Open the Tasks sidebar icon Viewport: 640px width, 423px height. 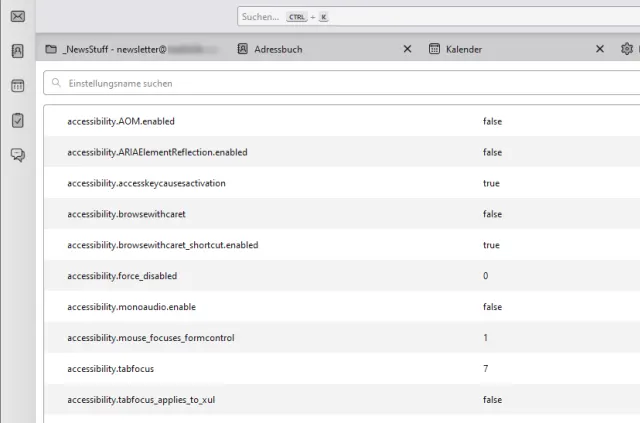pyautogui.click(x=17, y=120)
